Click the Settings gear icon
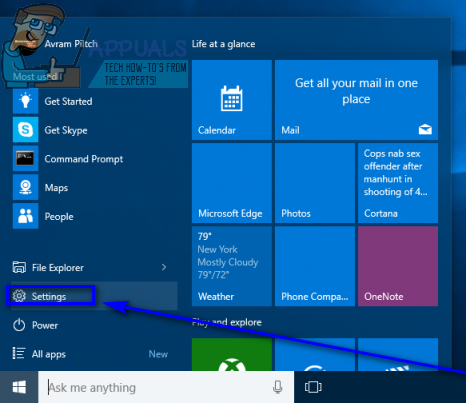Screen dimensions: 466x403 click(19, 296)
